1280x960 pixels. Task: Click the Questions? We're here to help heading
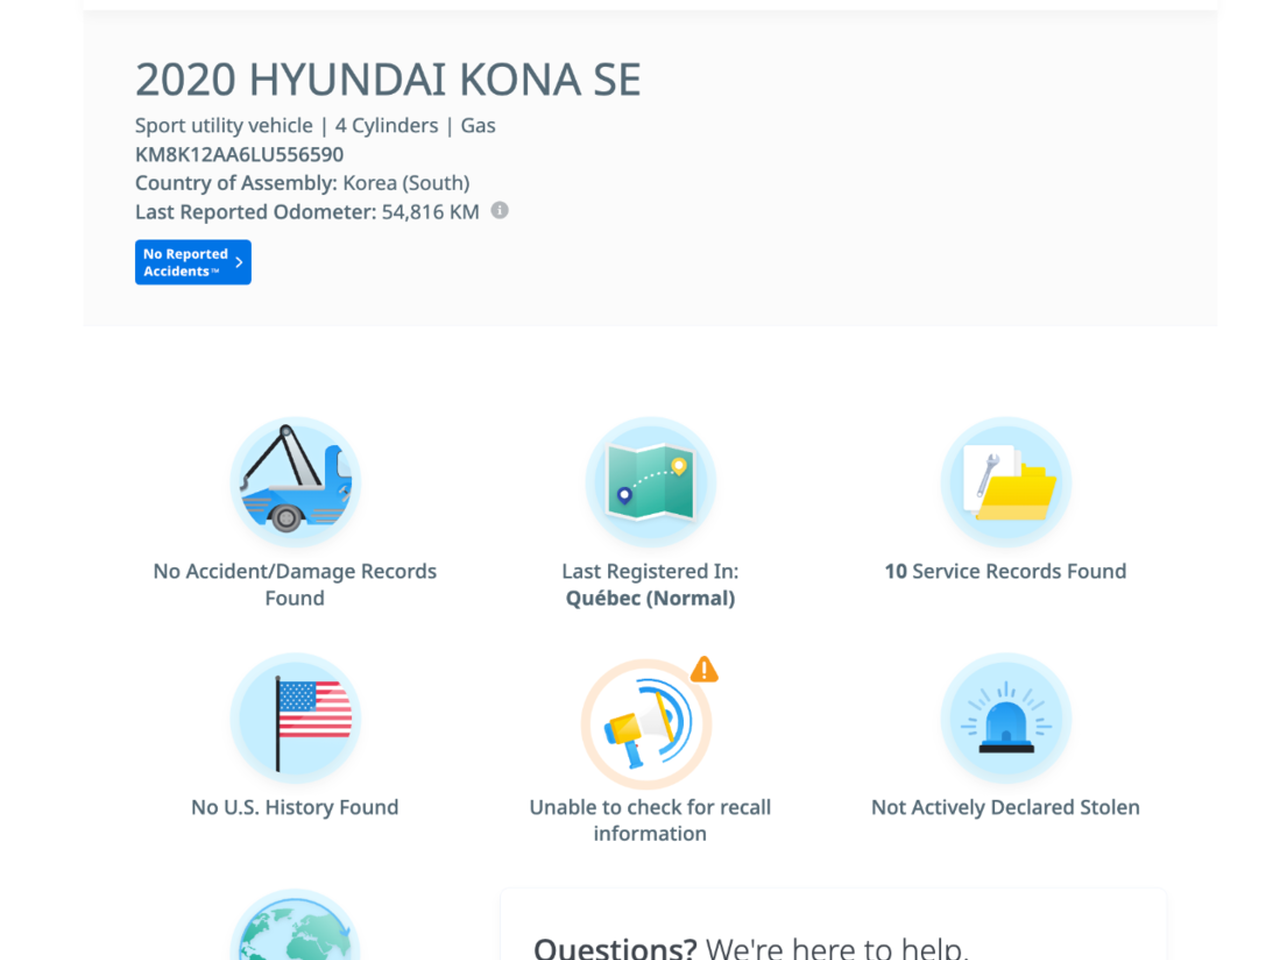click(750, 946)
